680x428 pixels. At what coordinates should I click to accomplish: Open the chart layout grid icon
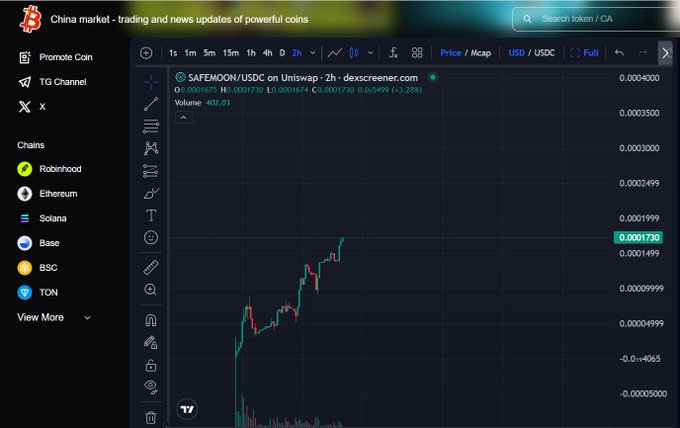pyautogui.click(x=417, y=53)
